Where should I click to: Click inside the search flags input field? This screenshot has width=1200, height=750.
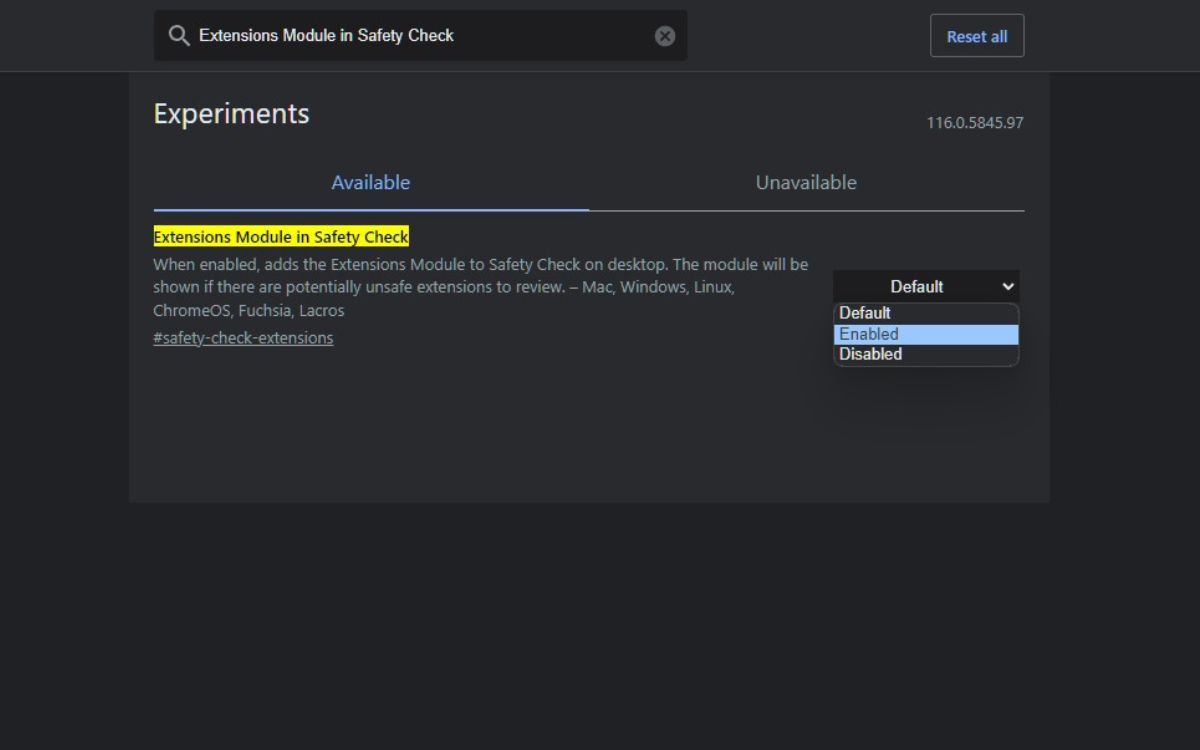pyautogui.click(x=420, y=35)
